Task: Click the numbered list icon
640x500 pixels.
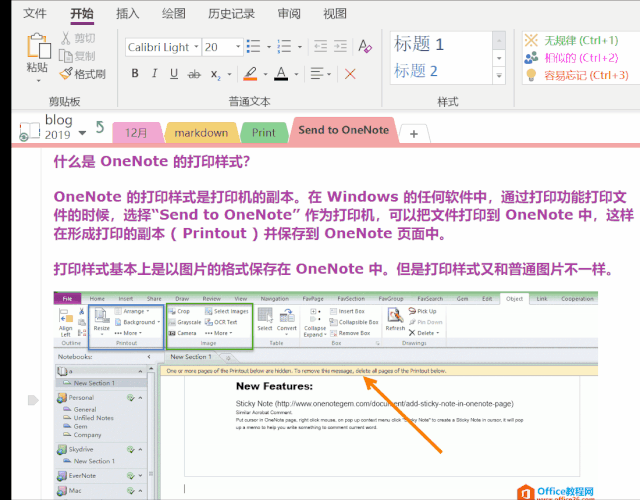Action: [284, 47]
